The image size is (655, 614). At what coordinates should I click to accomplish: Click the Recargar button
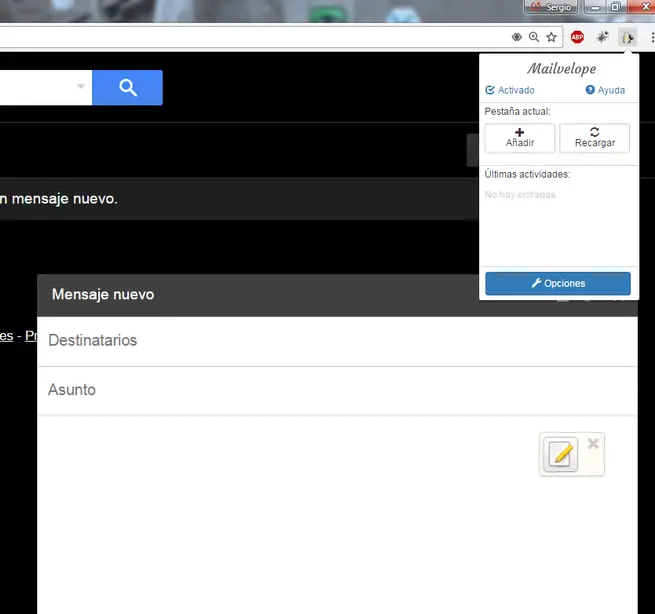click(x=594, y=138)
